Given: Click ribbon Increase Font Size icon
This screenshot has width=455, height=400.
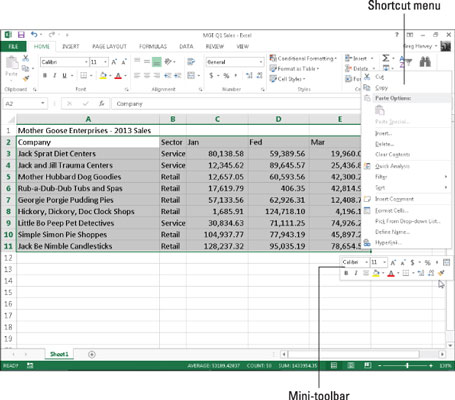Looking at the screenshot, I should tap(114, 62).
